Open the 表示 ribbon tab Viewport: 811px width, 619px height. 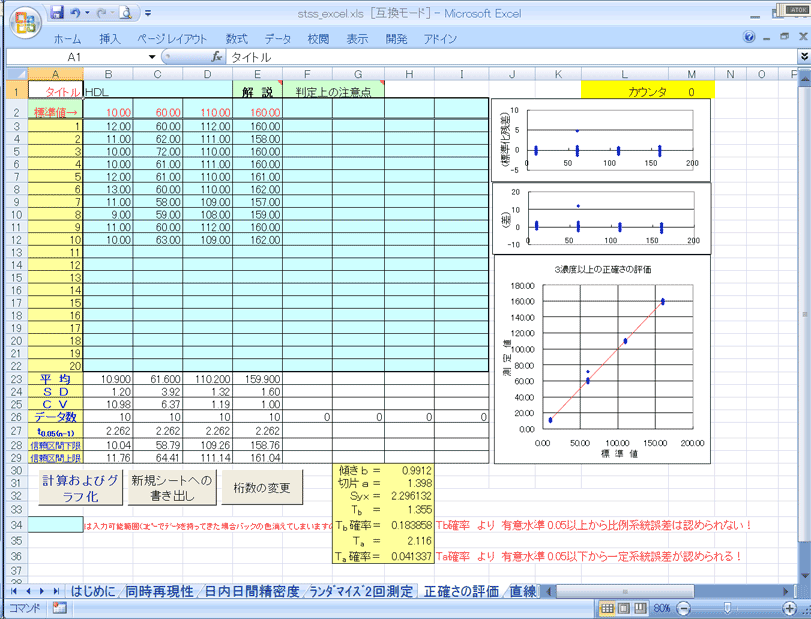357,39
